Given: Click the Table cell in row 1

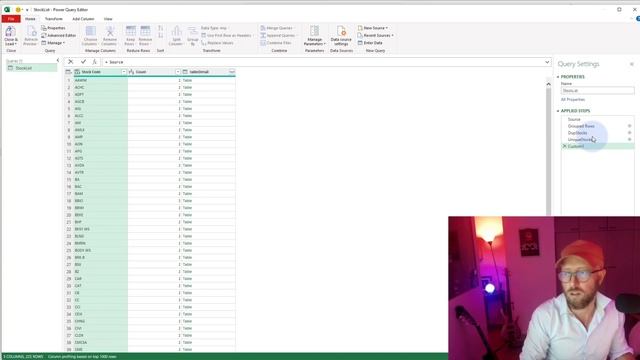Looking at the screenshot, I should pos(187,80).
